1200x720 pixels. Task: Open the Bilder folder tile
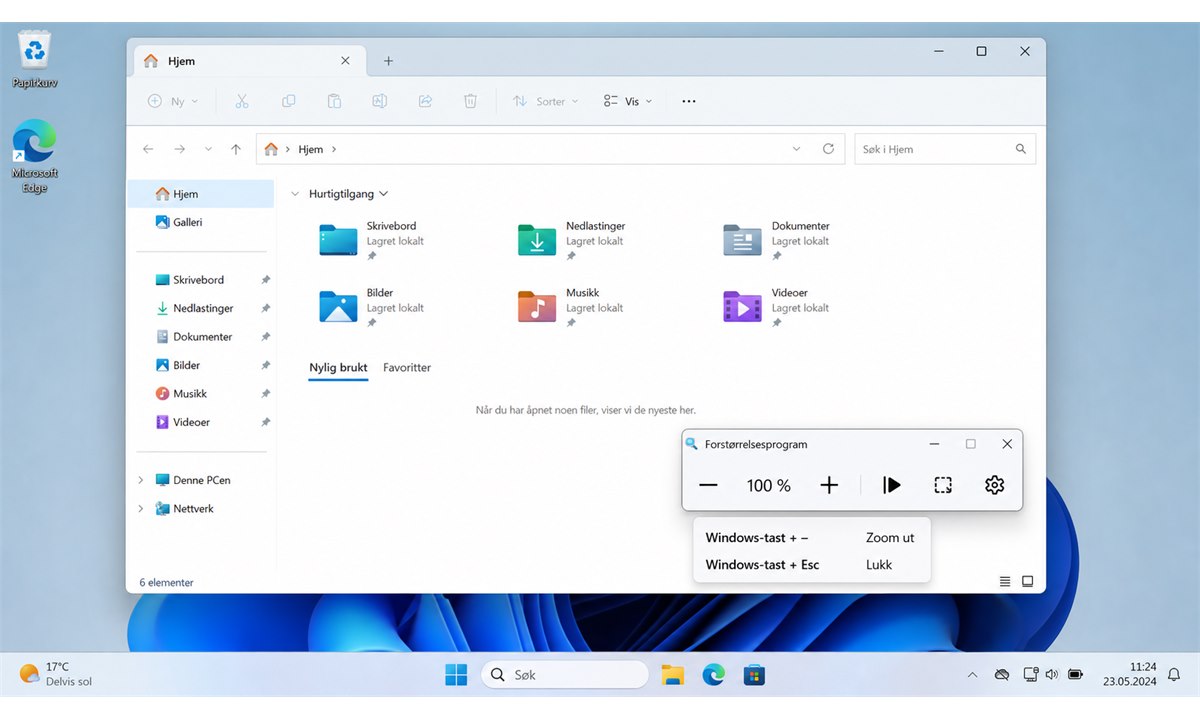370,307
